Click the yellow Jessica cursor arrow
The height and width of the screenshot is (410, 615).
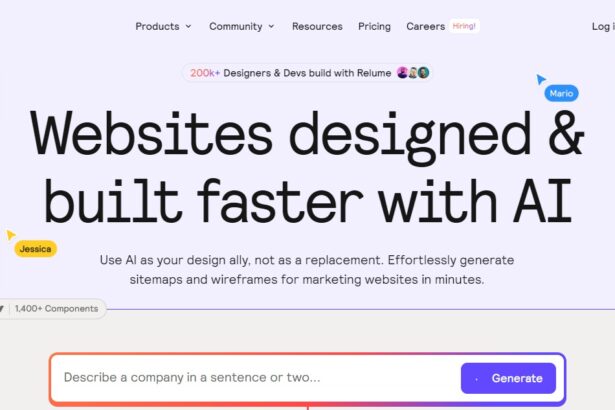tap(11, 235)
